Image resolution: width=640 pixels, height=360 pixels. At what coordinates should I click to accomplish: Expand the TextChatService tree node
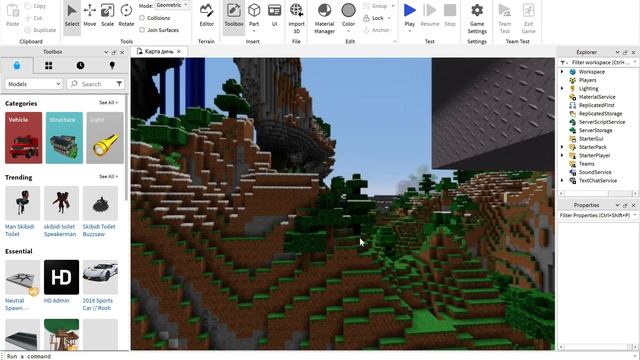click(x=562, y=180)
